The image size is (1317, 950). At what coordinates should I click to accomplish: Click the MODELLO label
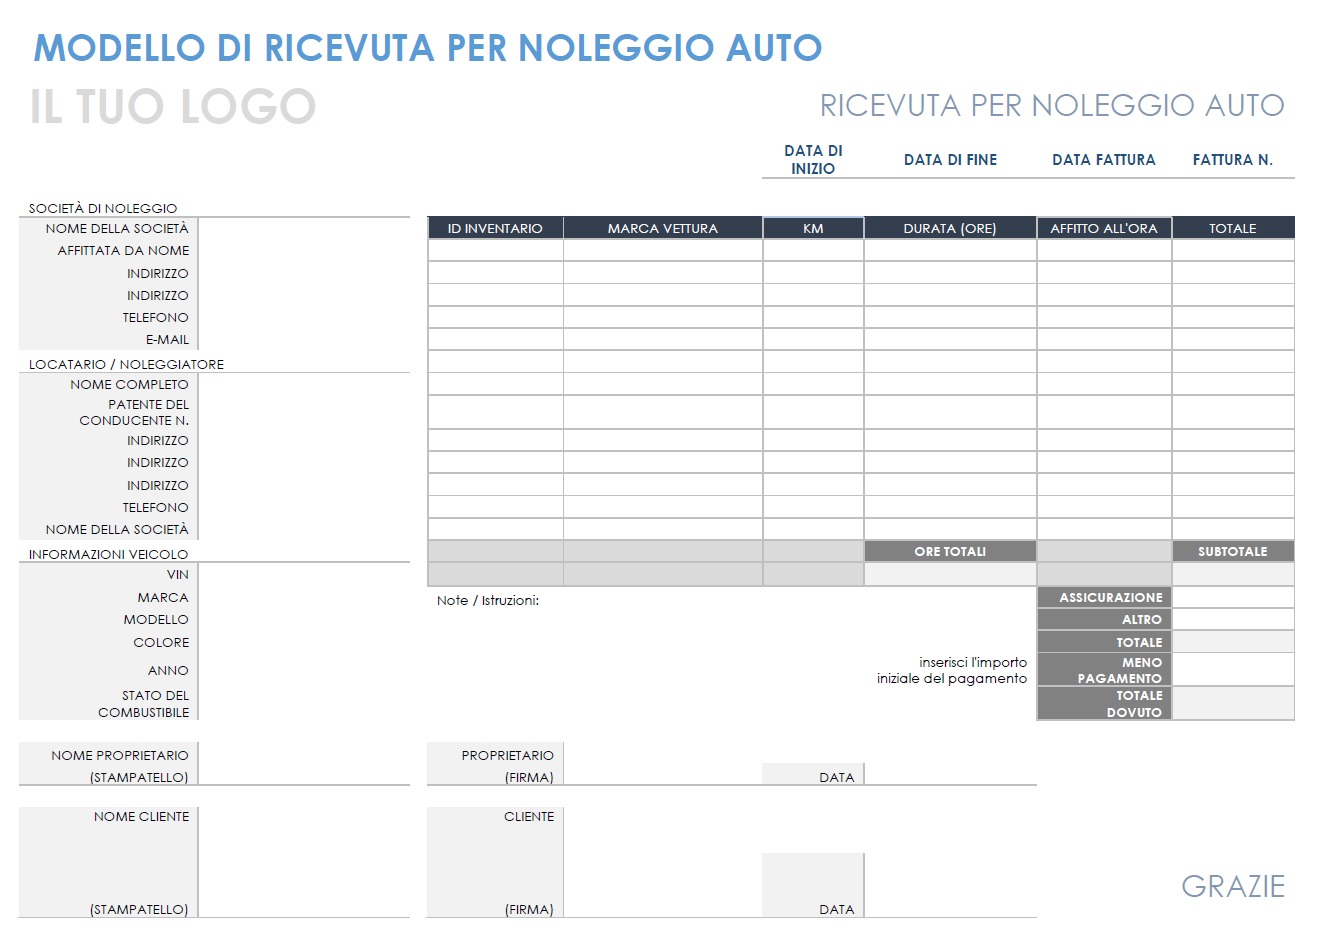click(x=156, y=619)
